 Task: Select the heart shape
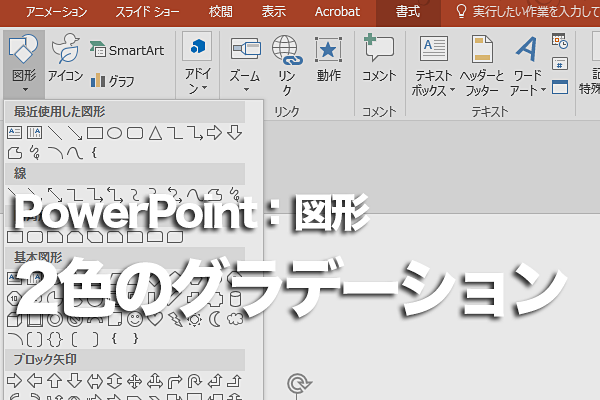pyautogui.click(x=155, y=319)
